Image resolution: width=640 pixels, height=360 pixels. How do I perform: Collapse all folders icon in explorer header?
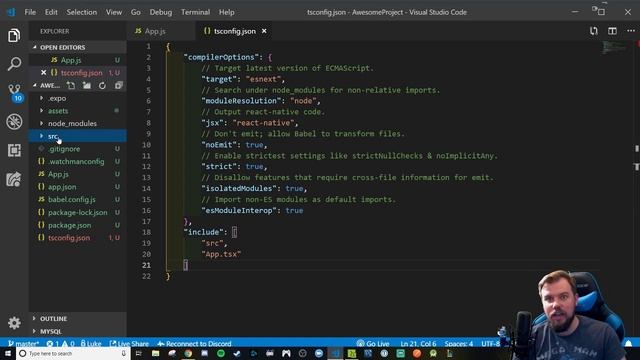tap(118, 85)
